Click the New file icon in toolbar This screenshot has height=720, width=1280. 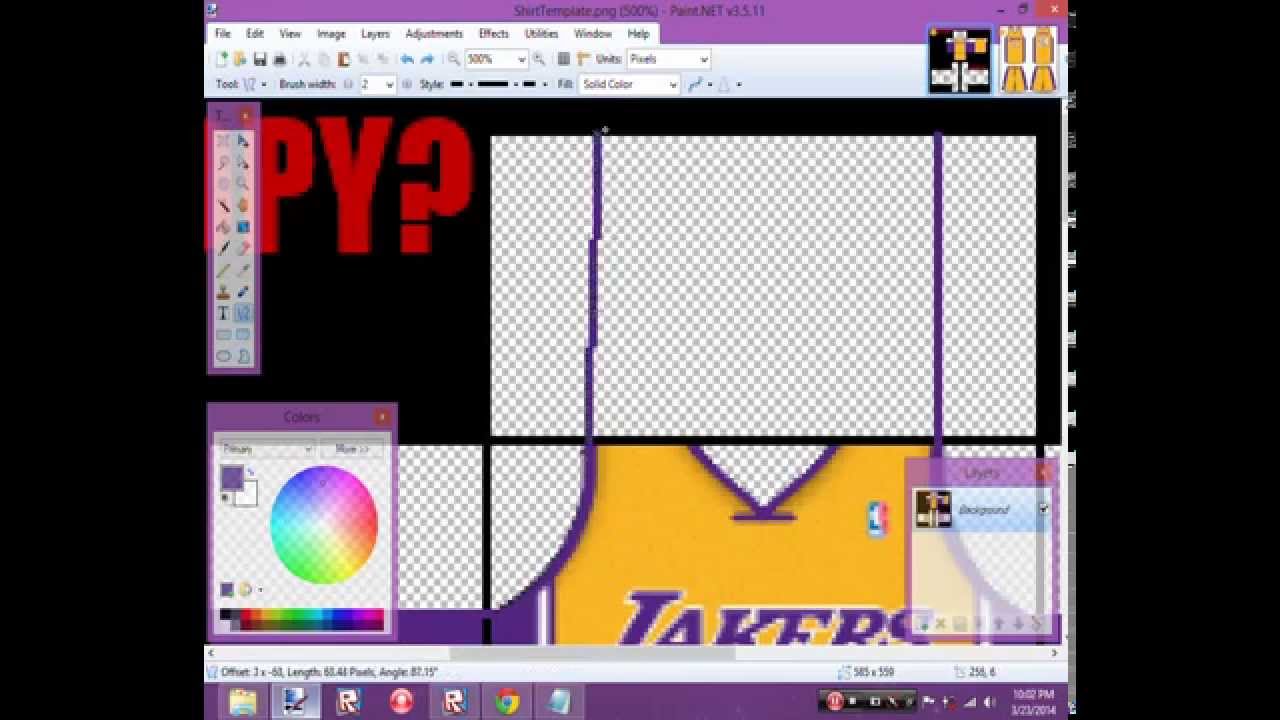pyautogui.click(x=222, y=59)
